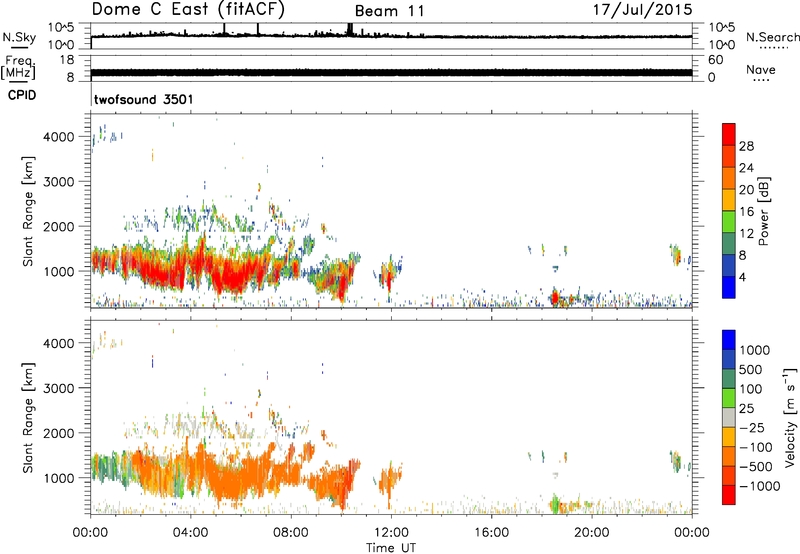Click the 'Velocity [m s-1]' colorbar label
This screenshot has height=554, width=800.
tap(790, 417)
